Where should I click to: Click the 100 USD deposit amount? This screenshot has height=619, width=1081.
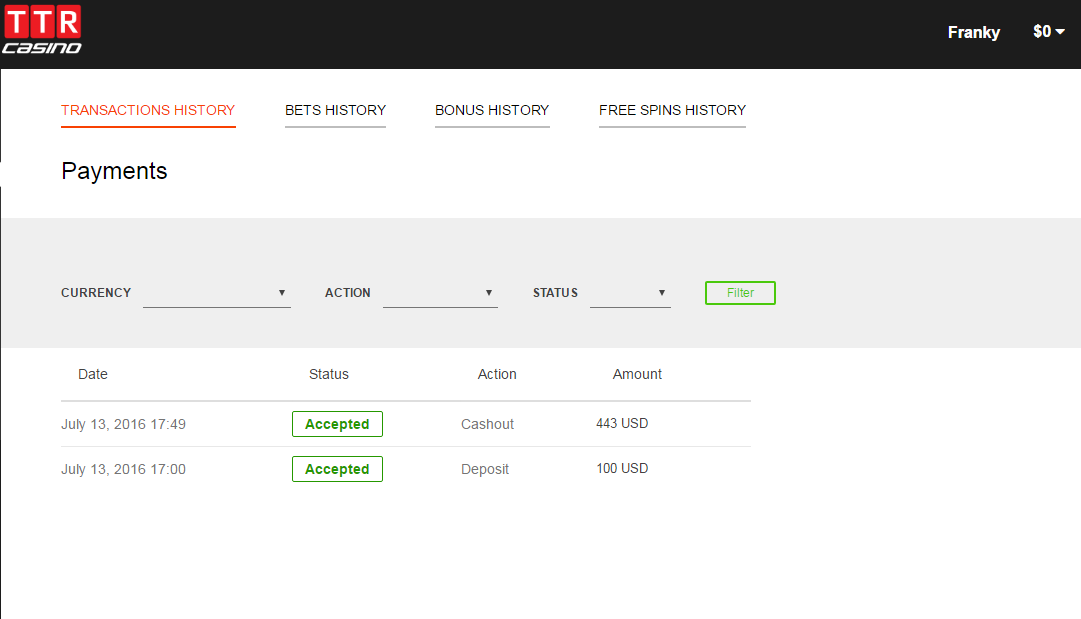pos(622,468)
